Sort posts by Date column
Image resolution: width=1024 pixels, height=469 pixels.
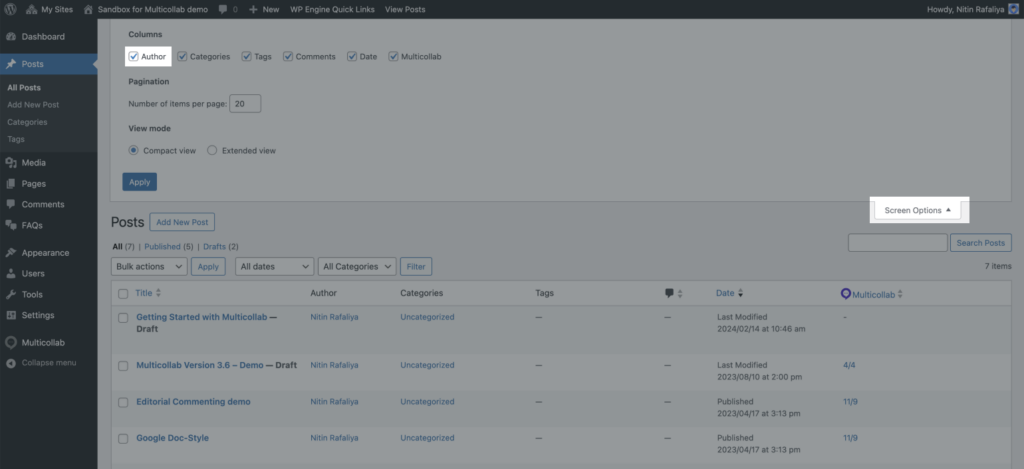(729, 293)
